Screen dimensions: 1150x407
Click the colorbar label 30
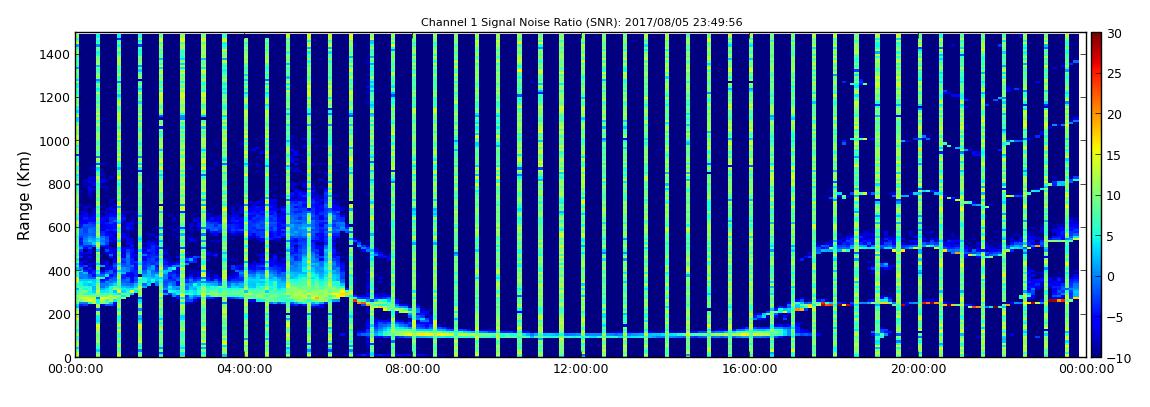1114,33
